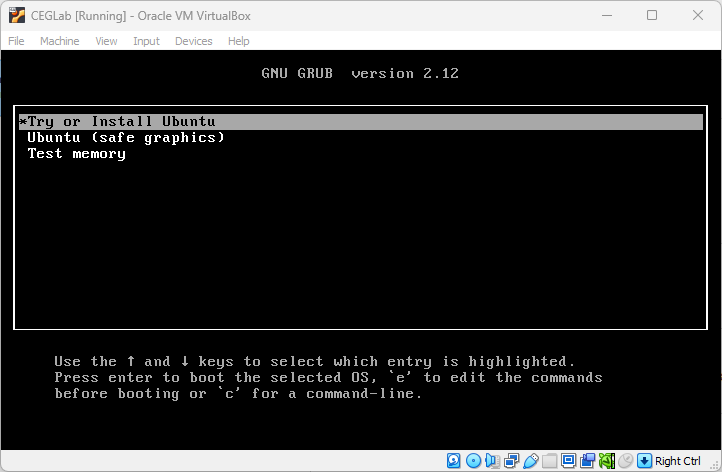This screenshot has width=722, height=472.
Task: Open the recording status icon
Action: (x=588, y=460)
